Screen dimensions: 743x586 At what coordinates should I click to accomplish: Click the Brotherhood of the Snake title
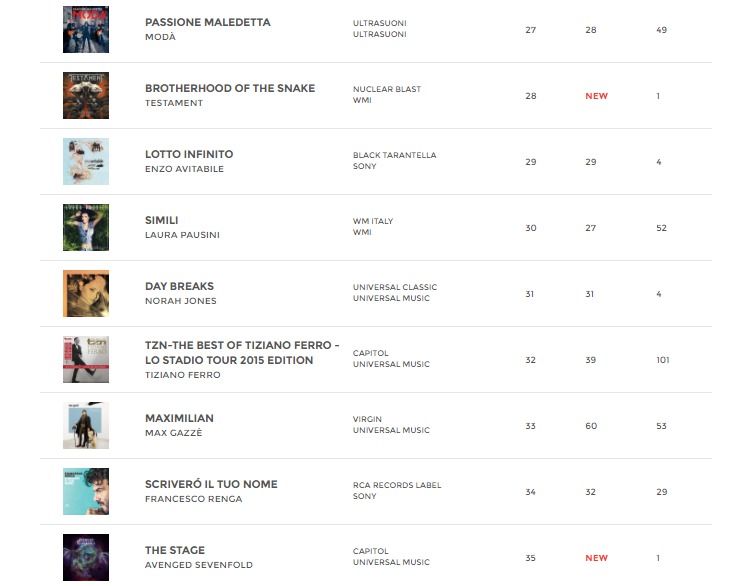230,88
